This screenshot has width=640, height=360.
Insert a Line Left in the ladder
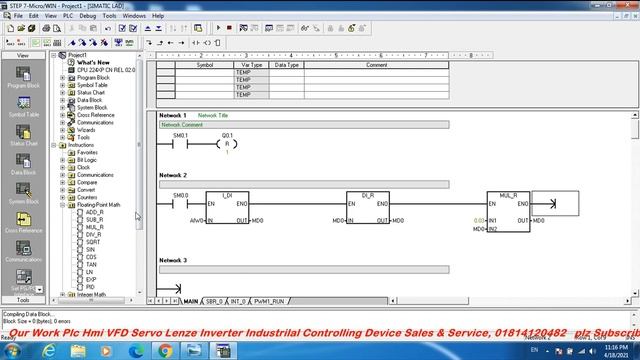(171, 42)
